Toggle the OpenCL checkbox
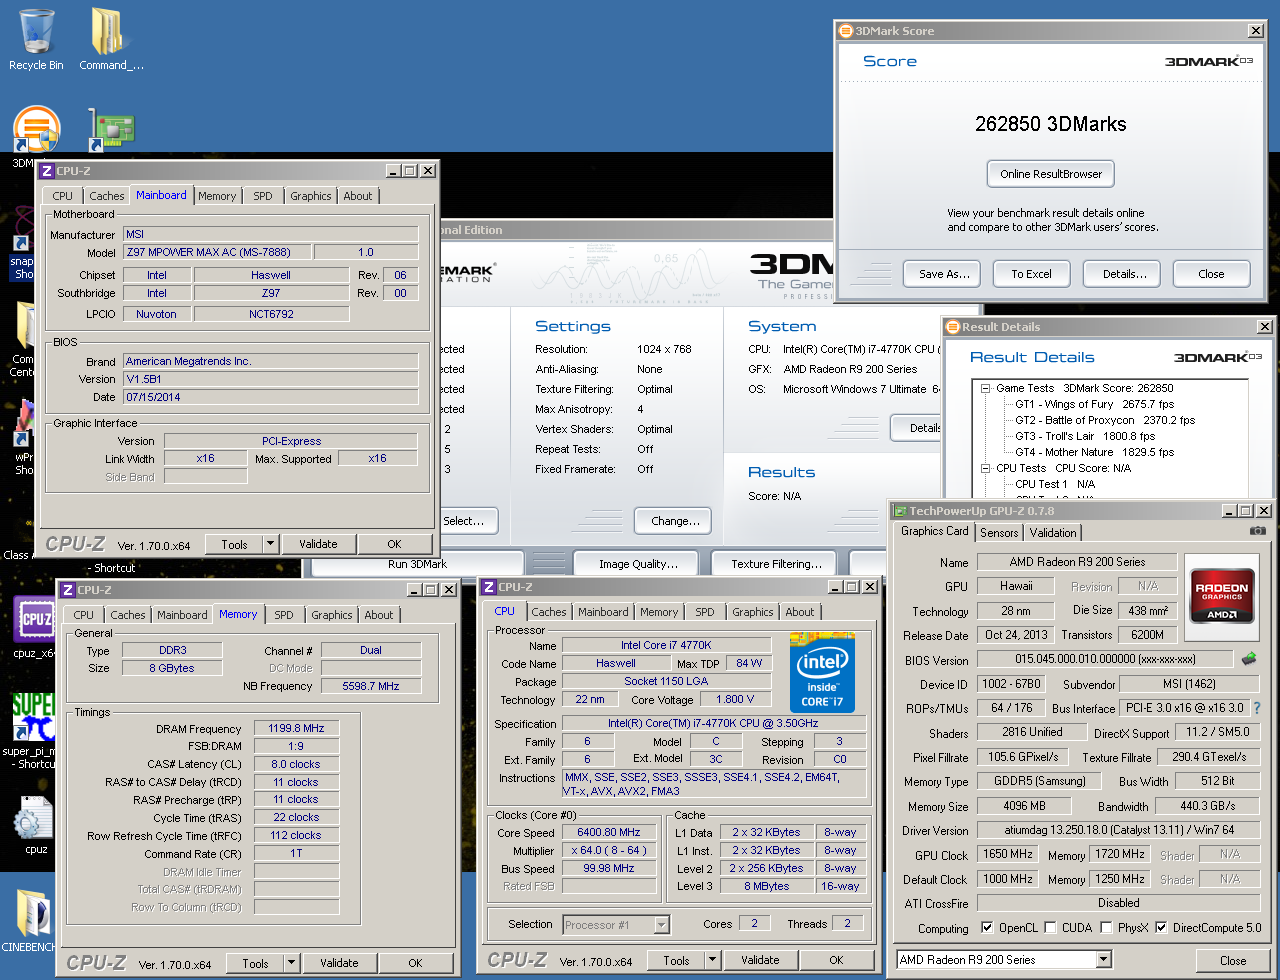Viewport: 1280px width, 980px height. (987, 928)
